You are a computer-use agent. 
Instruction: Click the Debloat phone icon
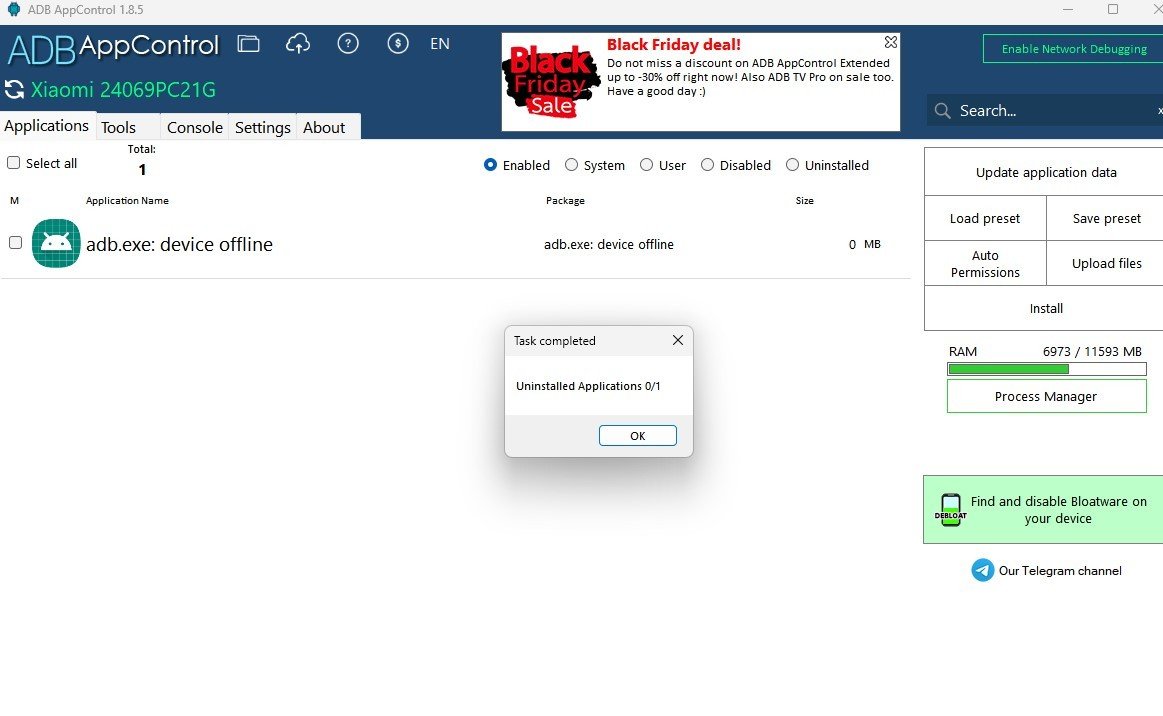(x=951, y=510)
